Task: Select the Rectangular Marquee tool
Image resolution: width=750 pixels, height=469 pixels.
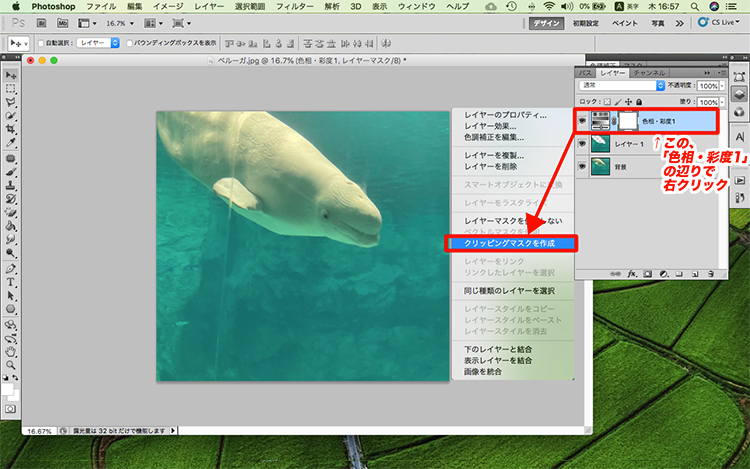Action: point(11,89)
